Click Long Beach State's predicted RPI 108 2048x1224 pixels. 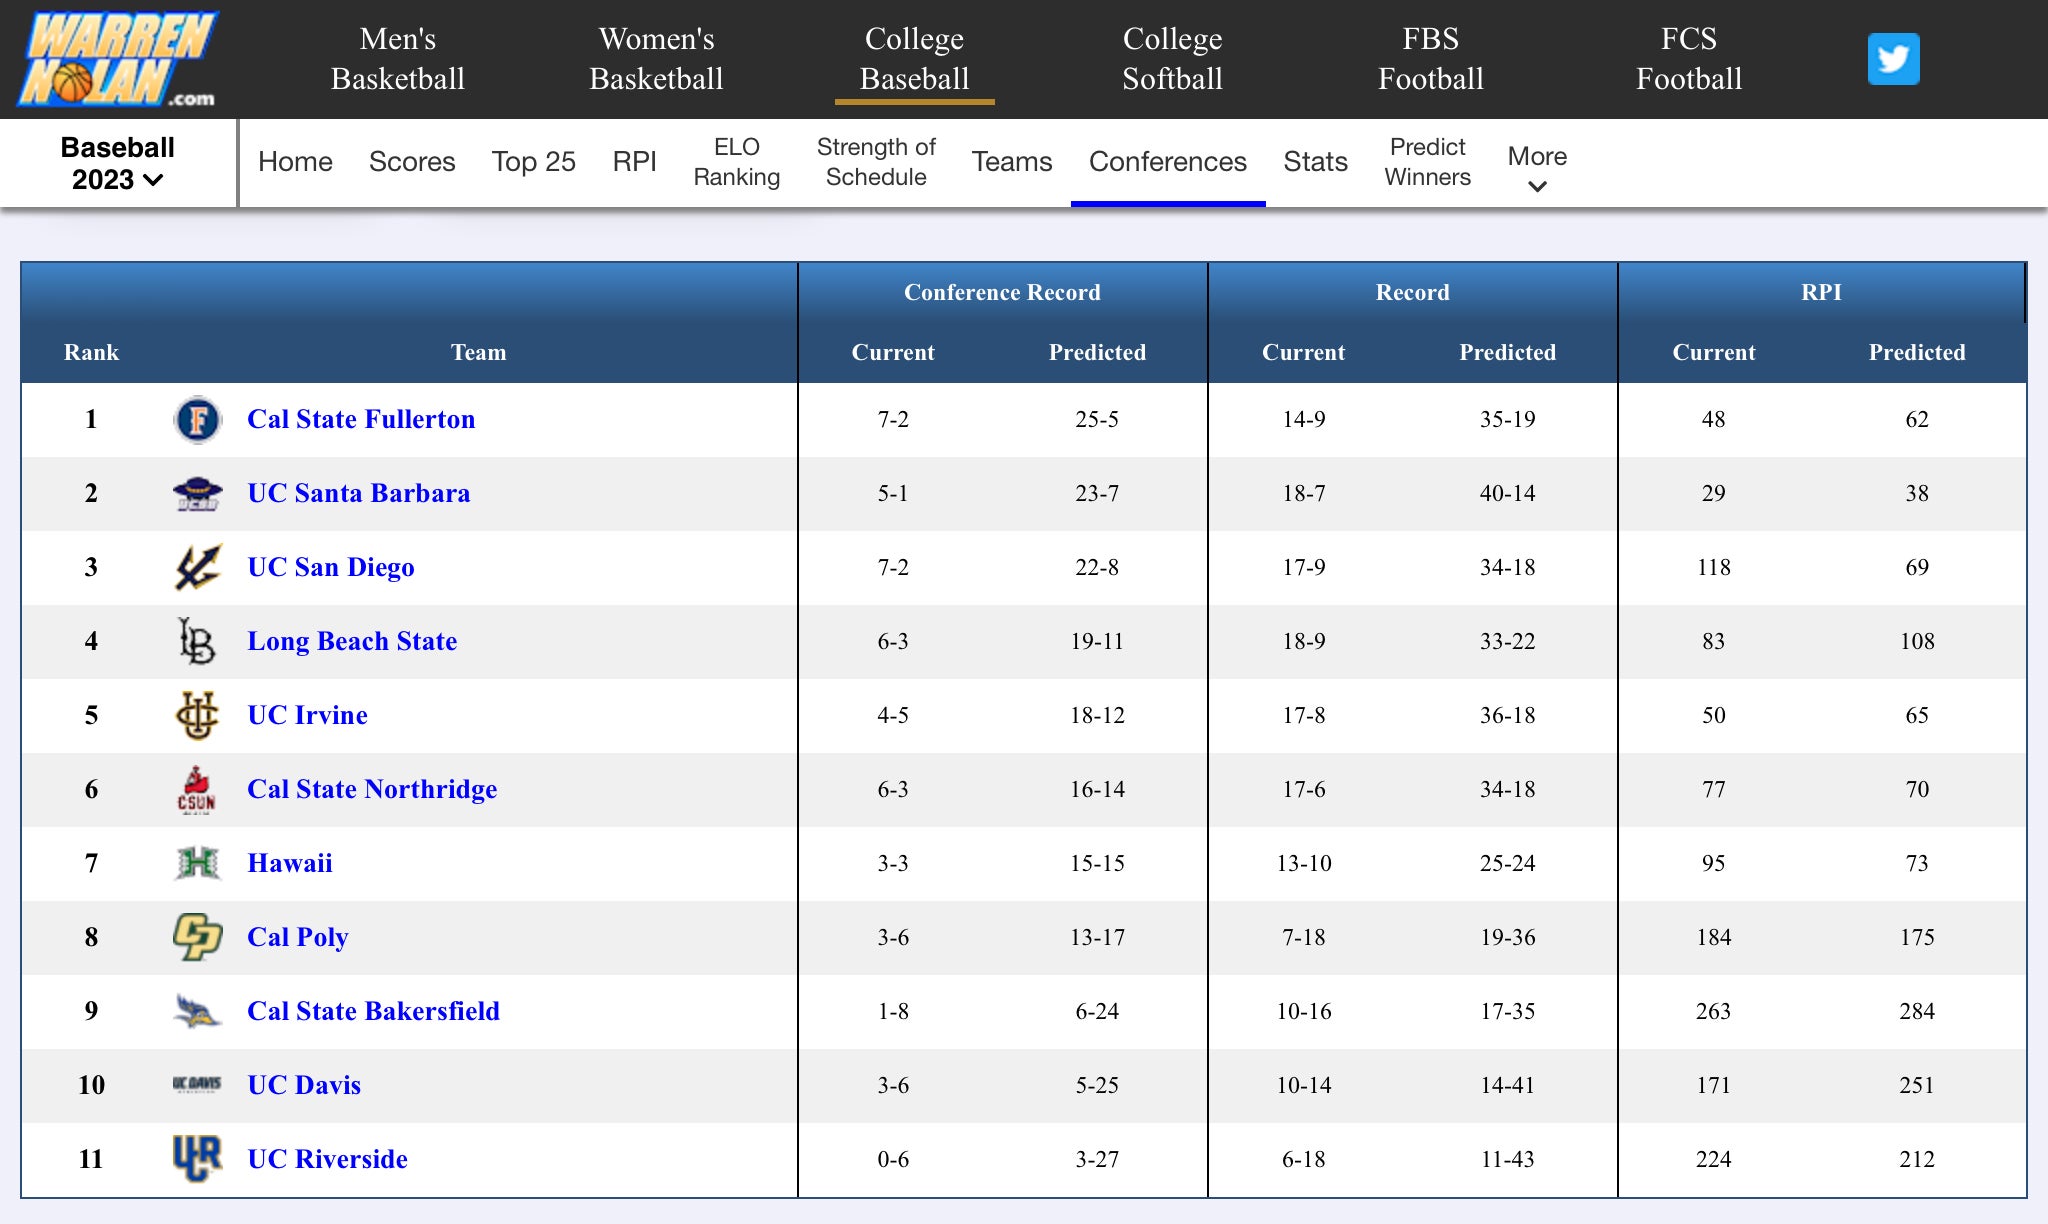pos(1917,642)
